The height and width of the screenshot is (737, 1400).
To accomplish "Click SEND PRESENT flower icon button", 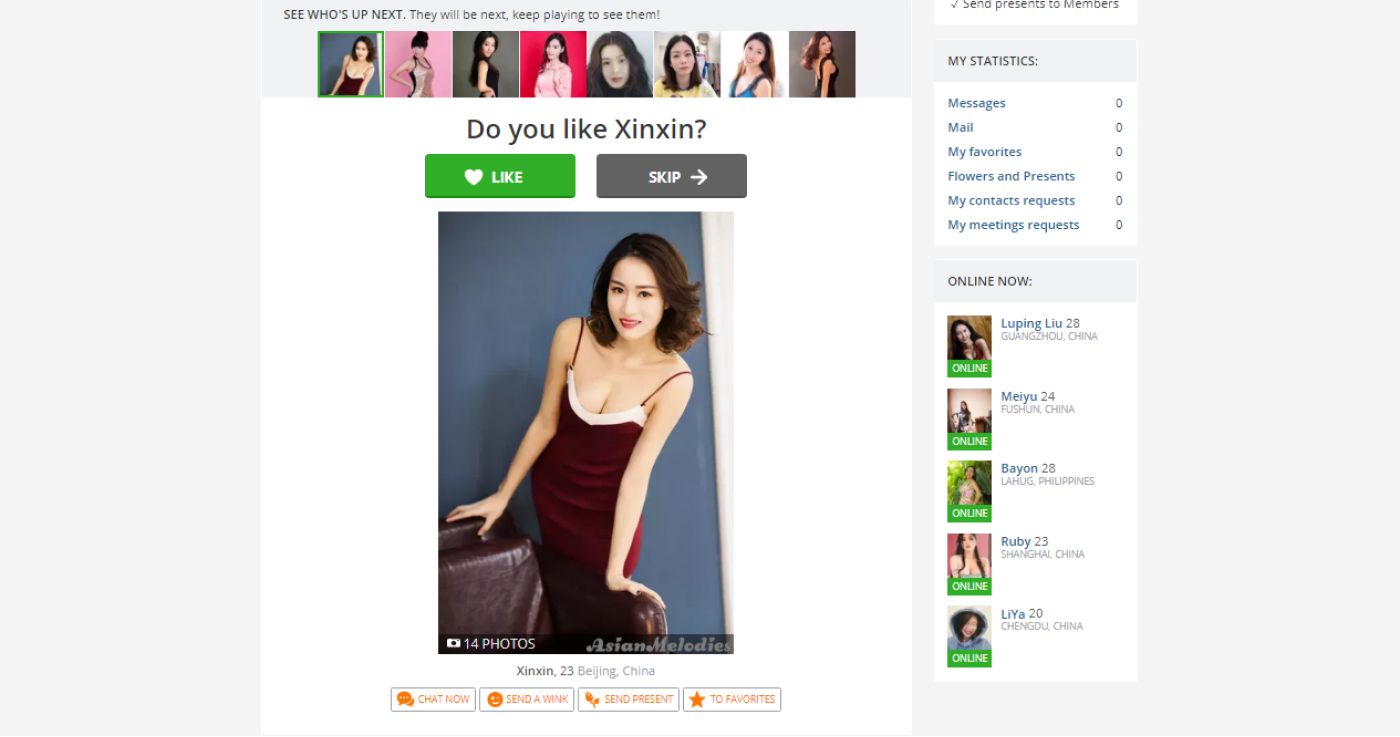I will pos(629,699).
